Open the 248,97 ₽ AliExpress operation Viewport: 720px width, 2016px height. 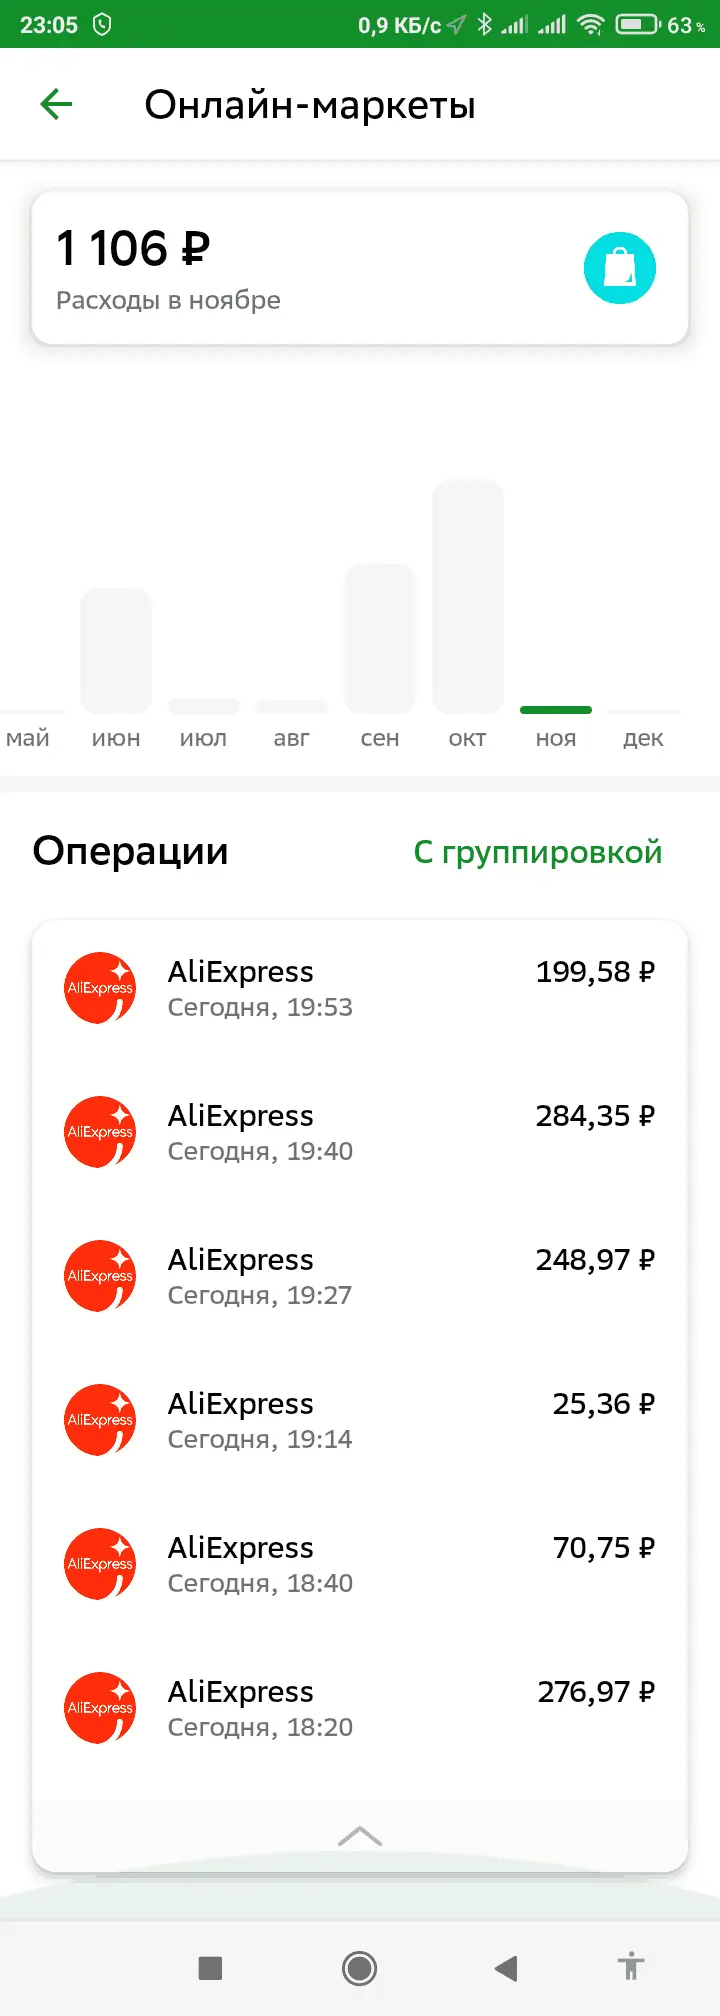click(360, 1276)
